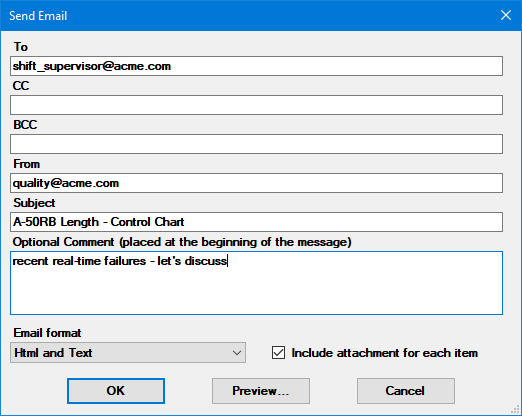522x416 pixels.
Task: Click the Include attachment label text
Action: (385, 353)
